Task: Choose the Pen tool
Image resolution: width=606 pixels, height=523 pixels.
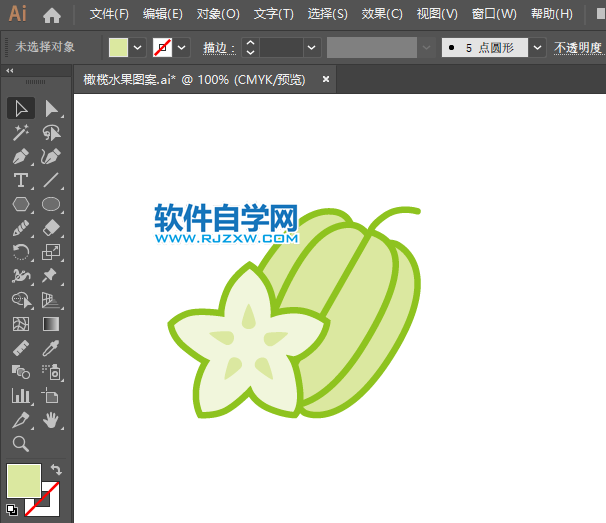Action: [21, 156]
